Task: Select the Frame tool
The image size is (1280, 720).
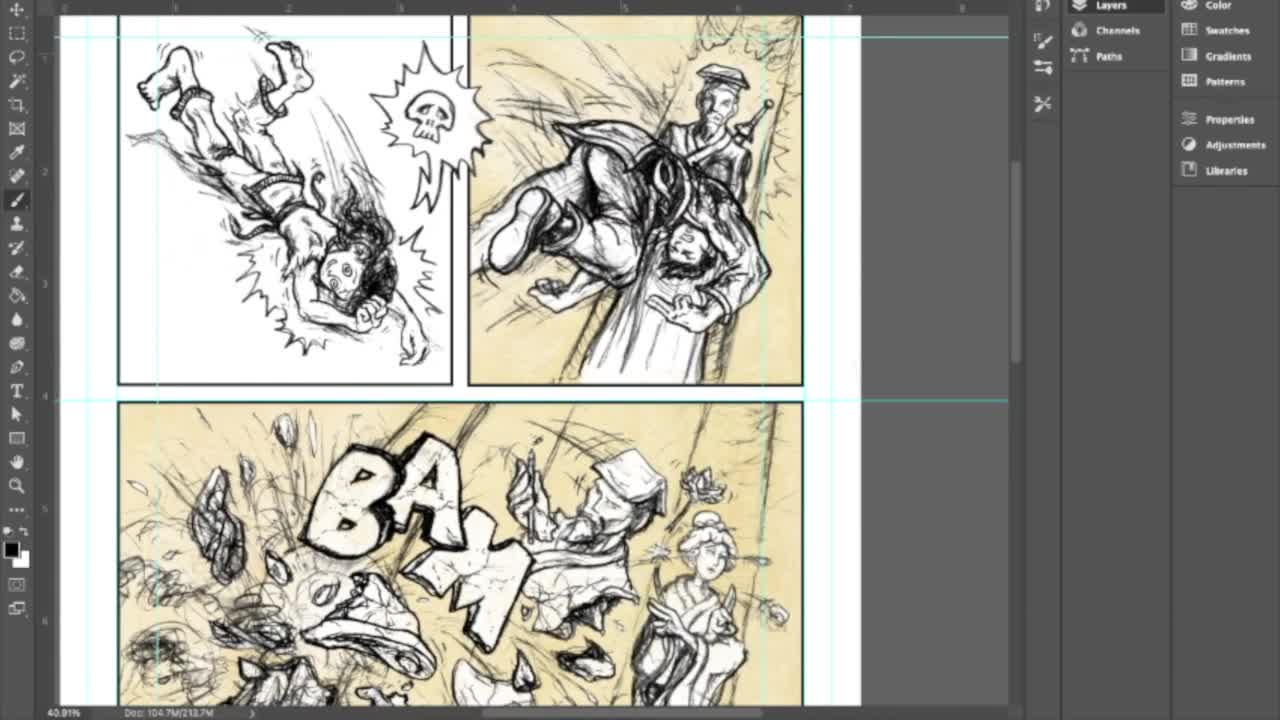Action: [17, 129]
